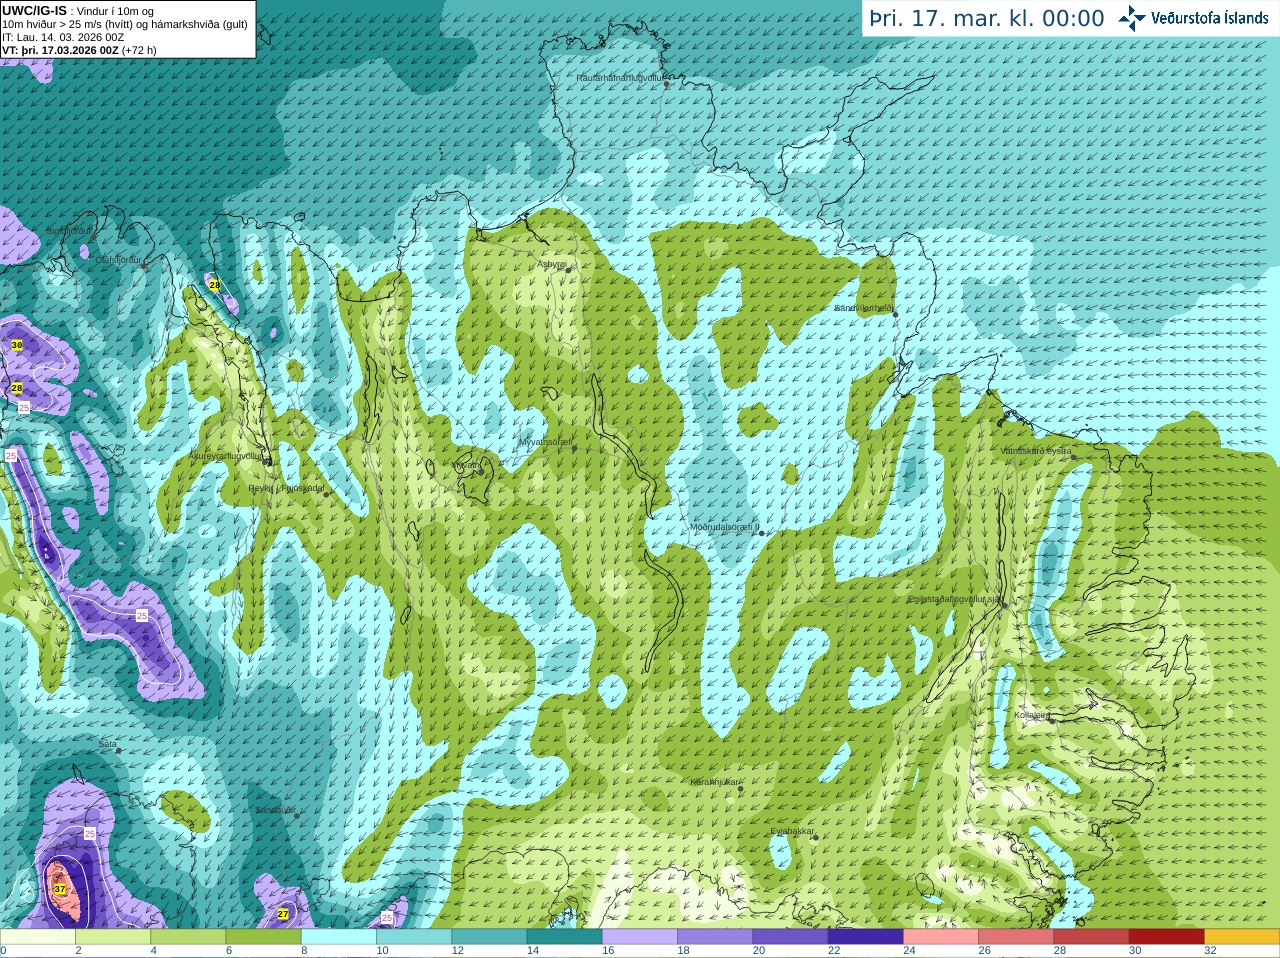Click the 28 gust marker near Ólafsfjörður
Image resolution: width=1280 pixels, height=958 pixels.
point(214,285)
